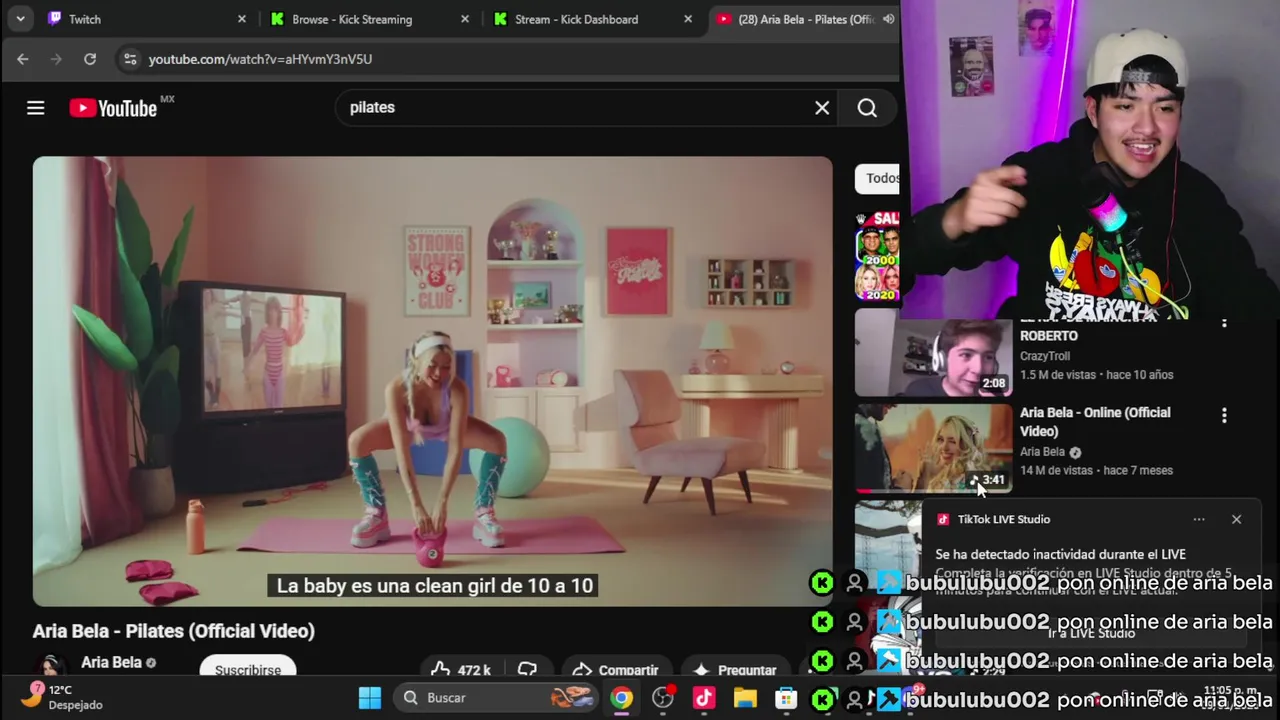Click the YouTube logo
Image resolution: width=1280 pixels, height=720 pixels.
click(x=113, y=108)
